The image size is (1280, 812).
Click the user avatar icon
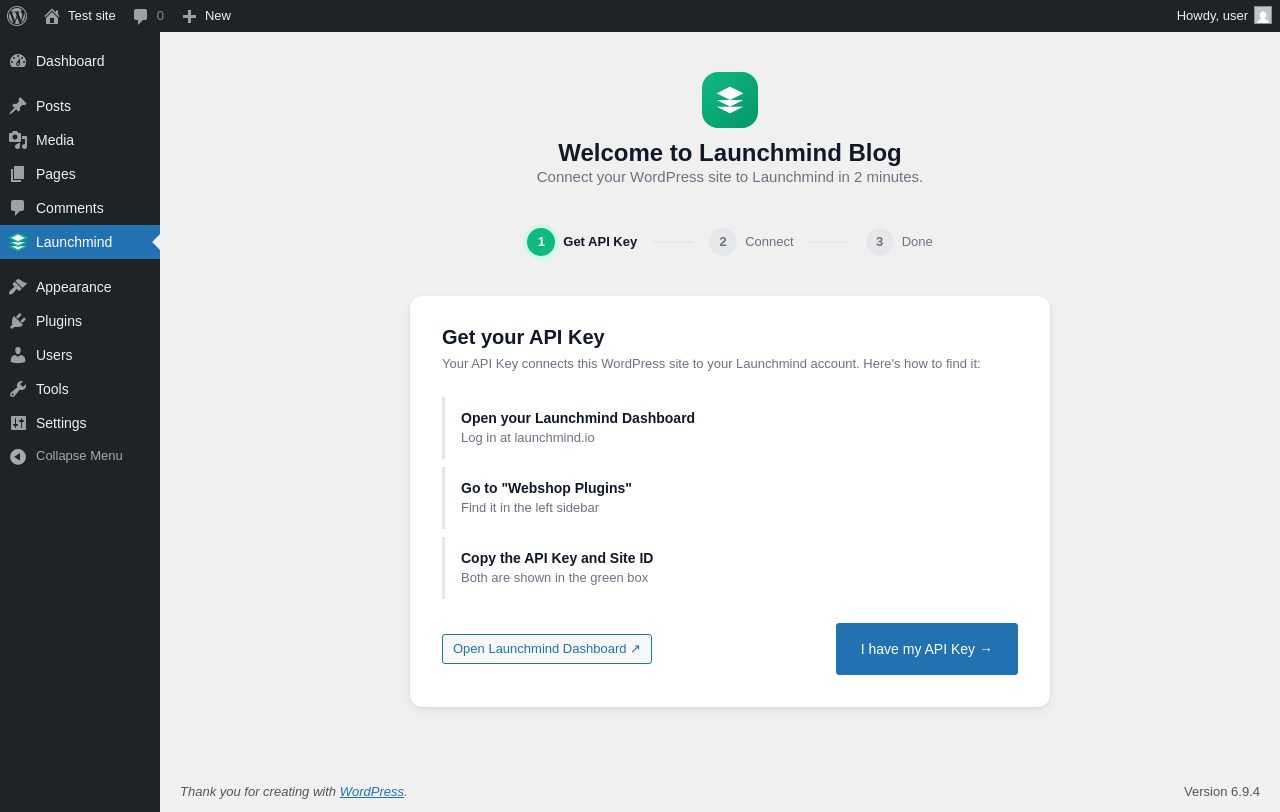(x=1263, y=15)
